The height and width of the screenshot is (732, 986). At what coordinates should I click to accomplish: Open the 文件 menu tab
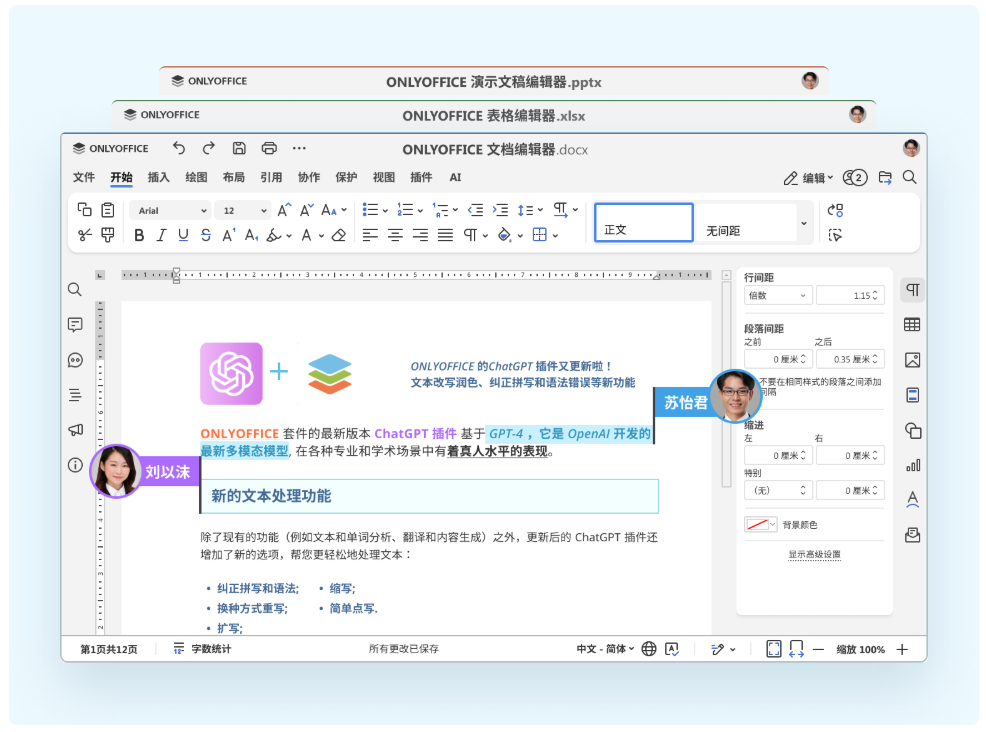tap(84, 177)
